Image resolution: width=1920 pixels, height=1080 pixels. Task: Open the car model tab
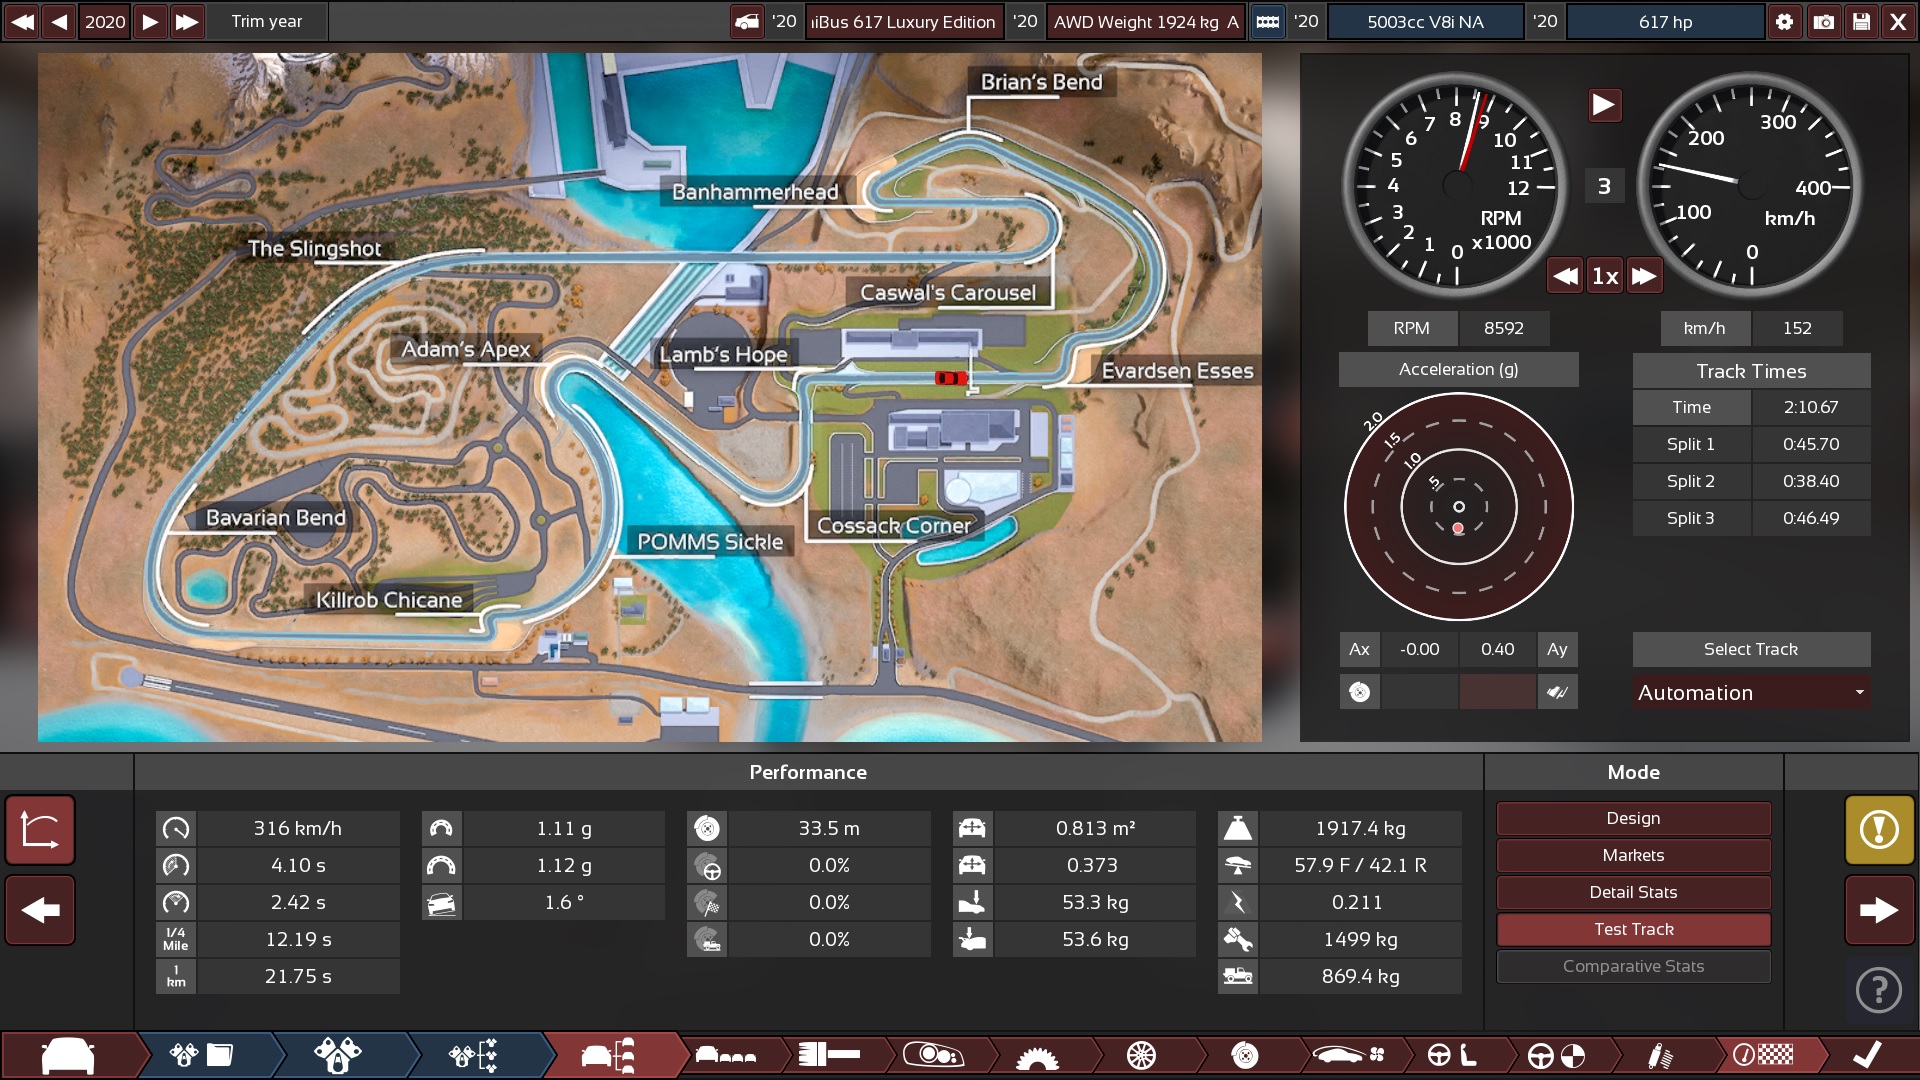click(x=68, y=1055)
